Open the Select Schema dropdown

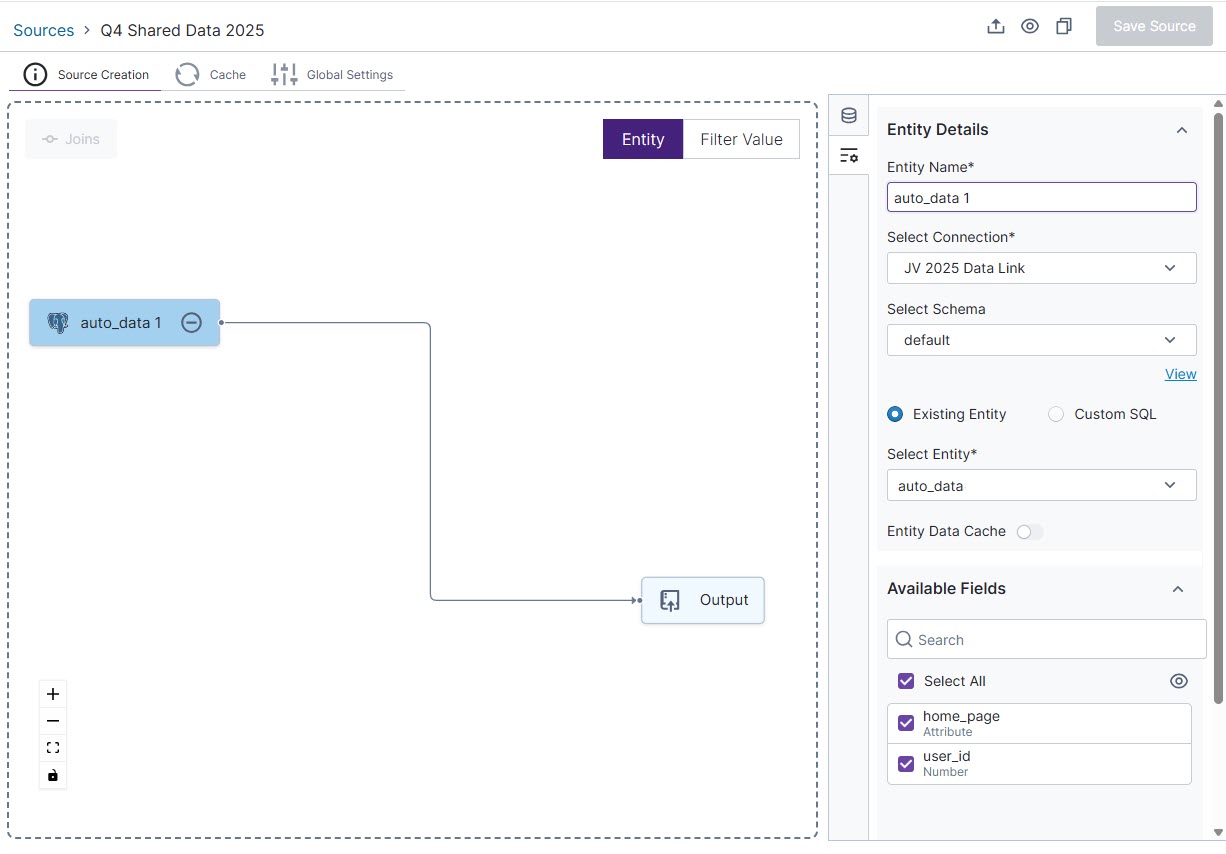1041,340
